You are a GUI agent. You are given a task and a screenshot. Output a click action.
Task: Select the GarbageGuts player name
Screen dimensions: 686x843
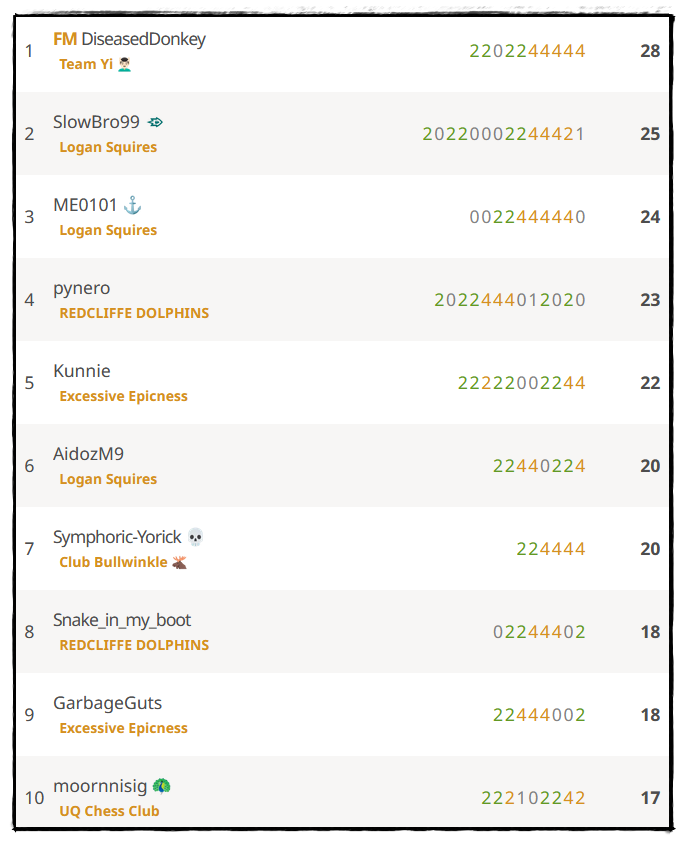pyautogui.click(x=108, y=703)
